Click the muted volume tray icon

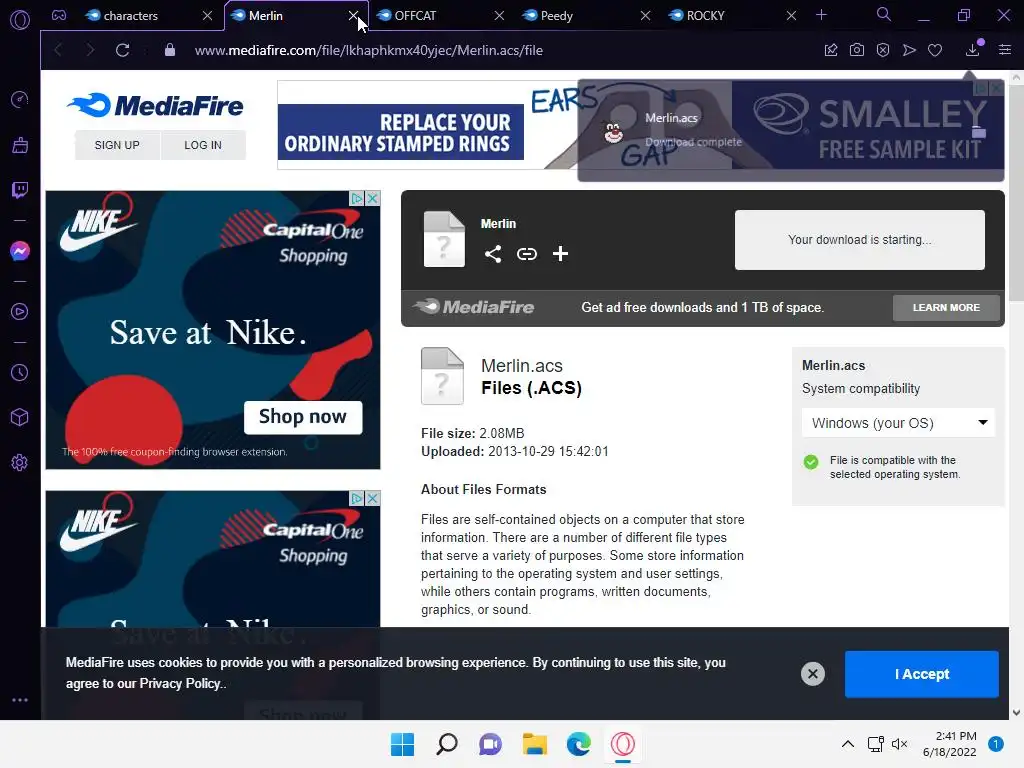(899, 744)
